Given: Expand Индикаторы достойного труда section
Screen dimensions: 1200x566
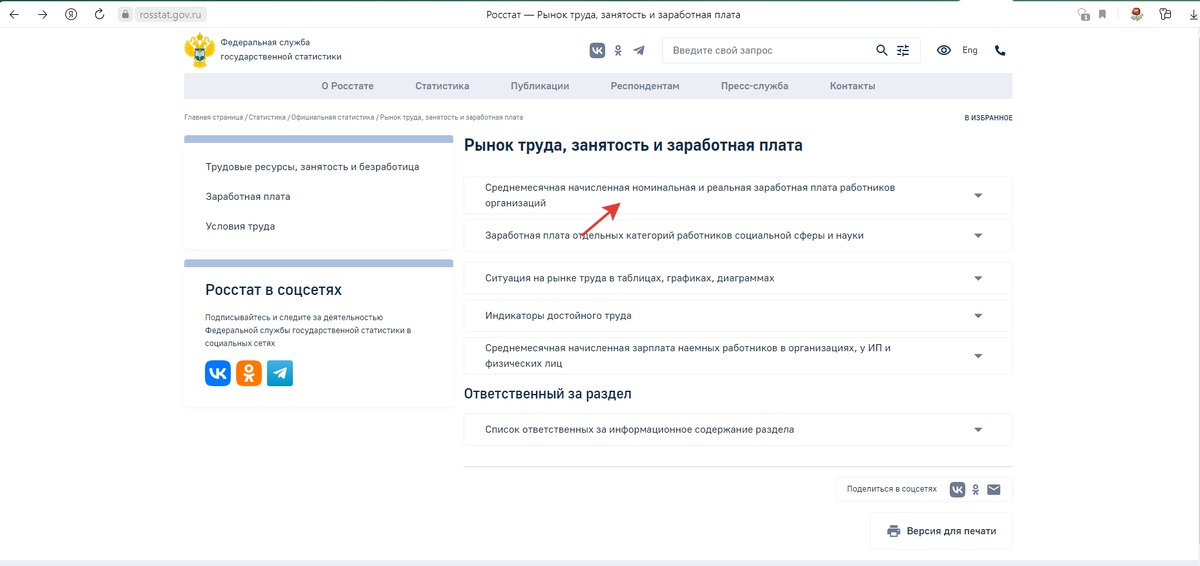Looking at the screenshot, I should [x=738, y=316].
